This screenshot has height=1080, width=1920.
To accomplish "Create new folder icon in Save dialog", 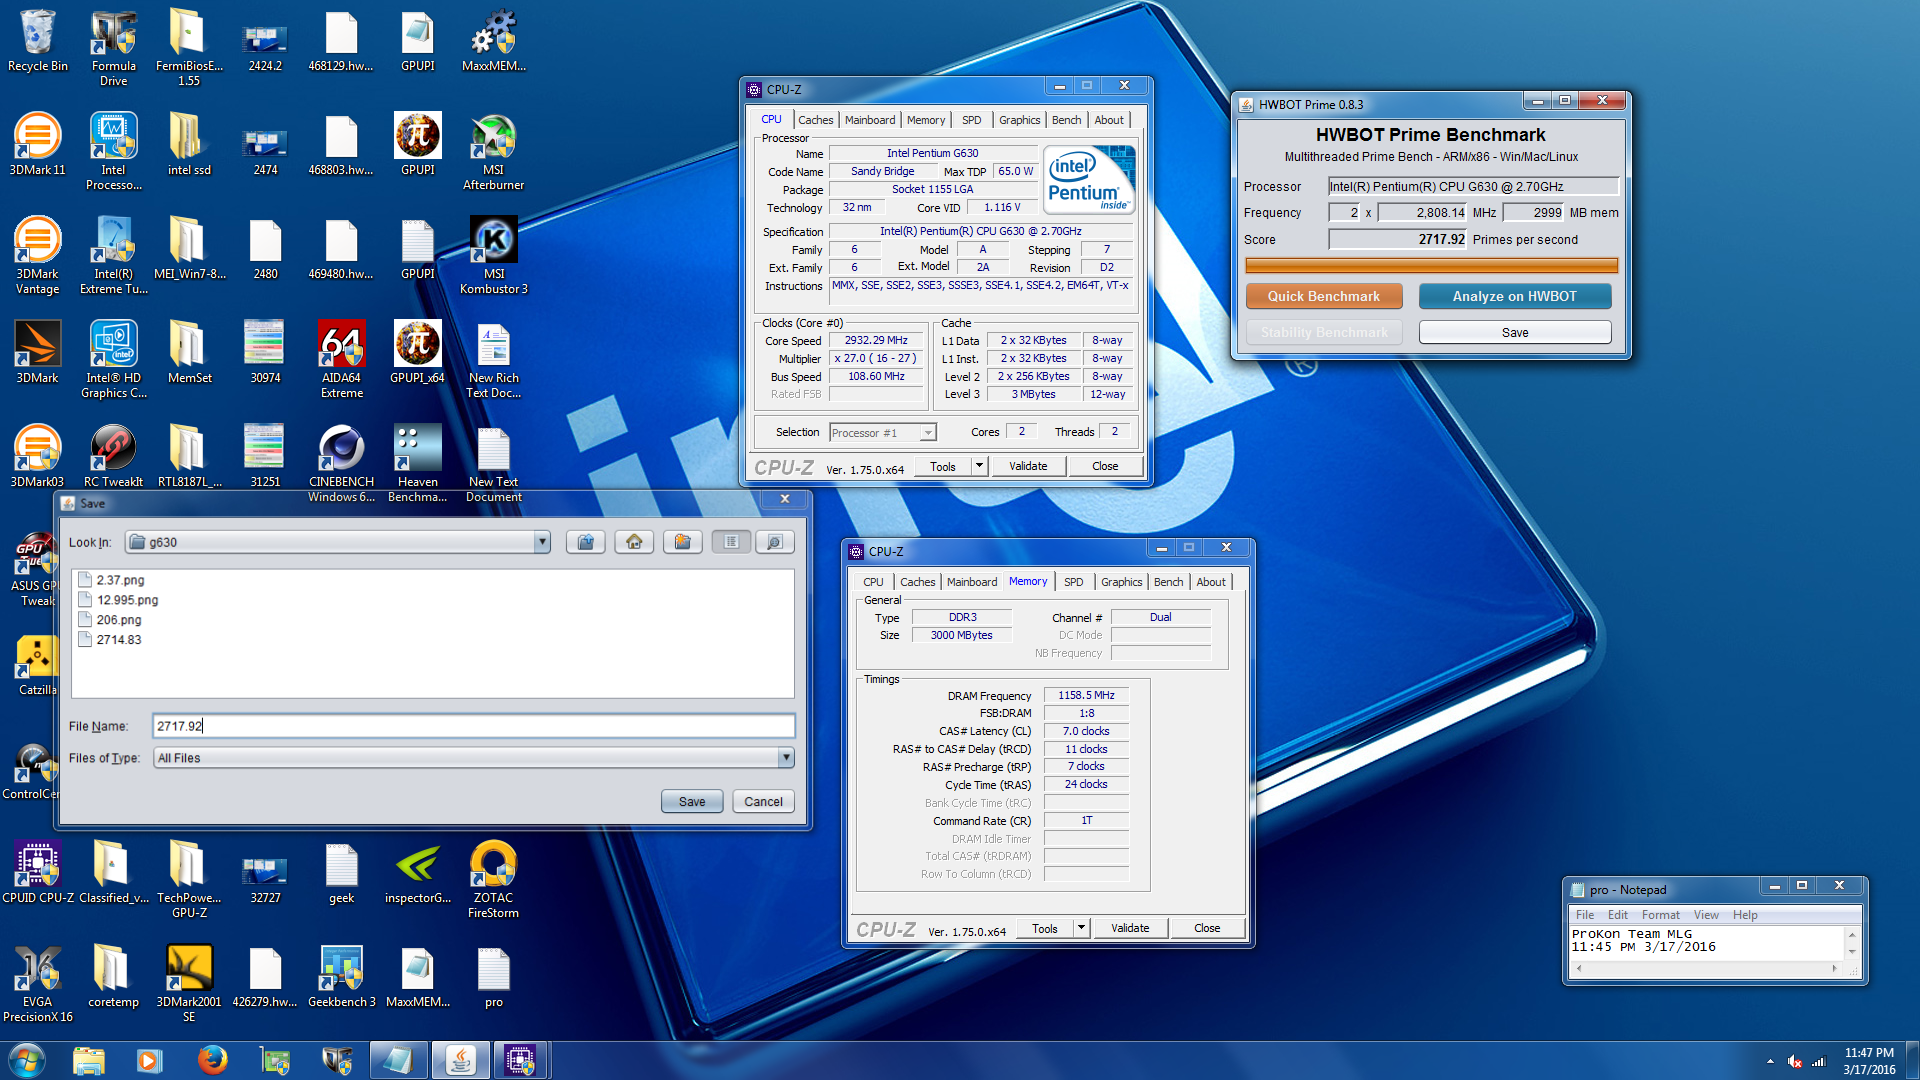I will click(x=682, y=542).
